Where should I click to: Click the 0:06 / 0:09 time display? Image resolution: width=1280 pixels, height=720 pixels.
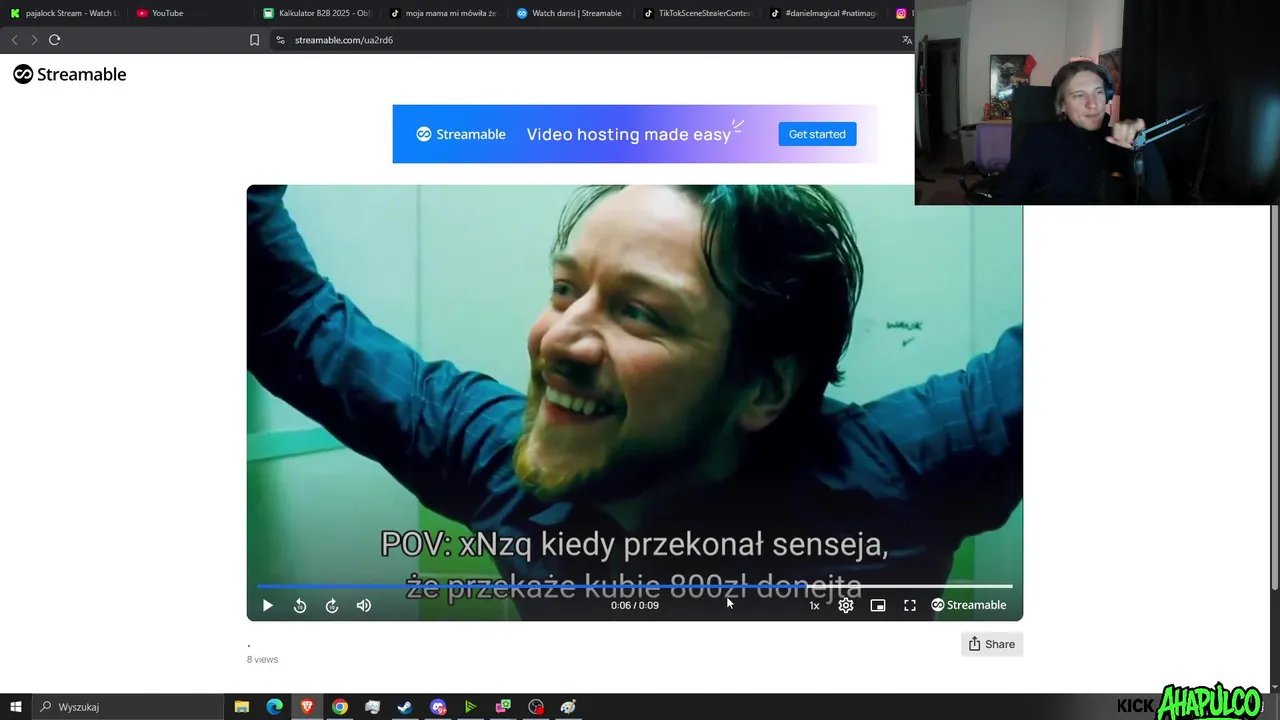pos(635,605)
